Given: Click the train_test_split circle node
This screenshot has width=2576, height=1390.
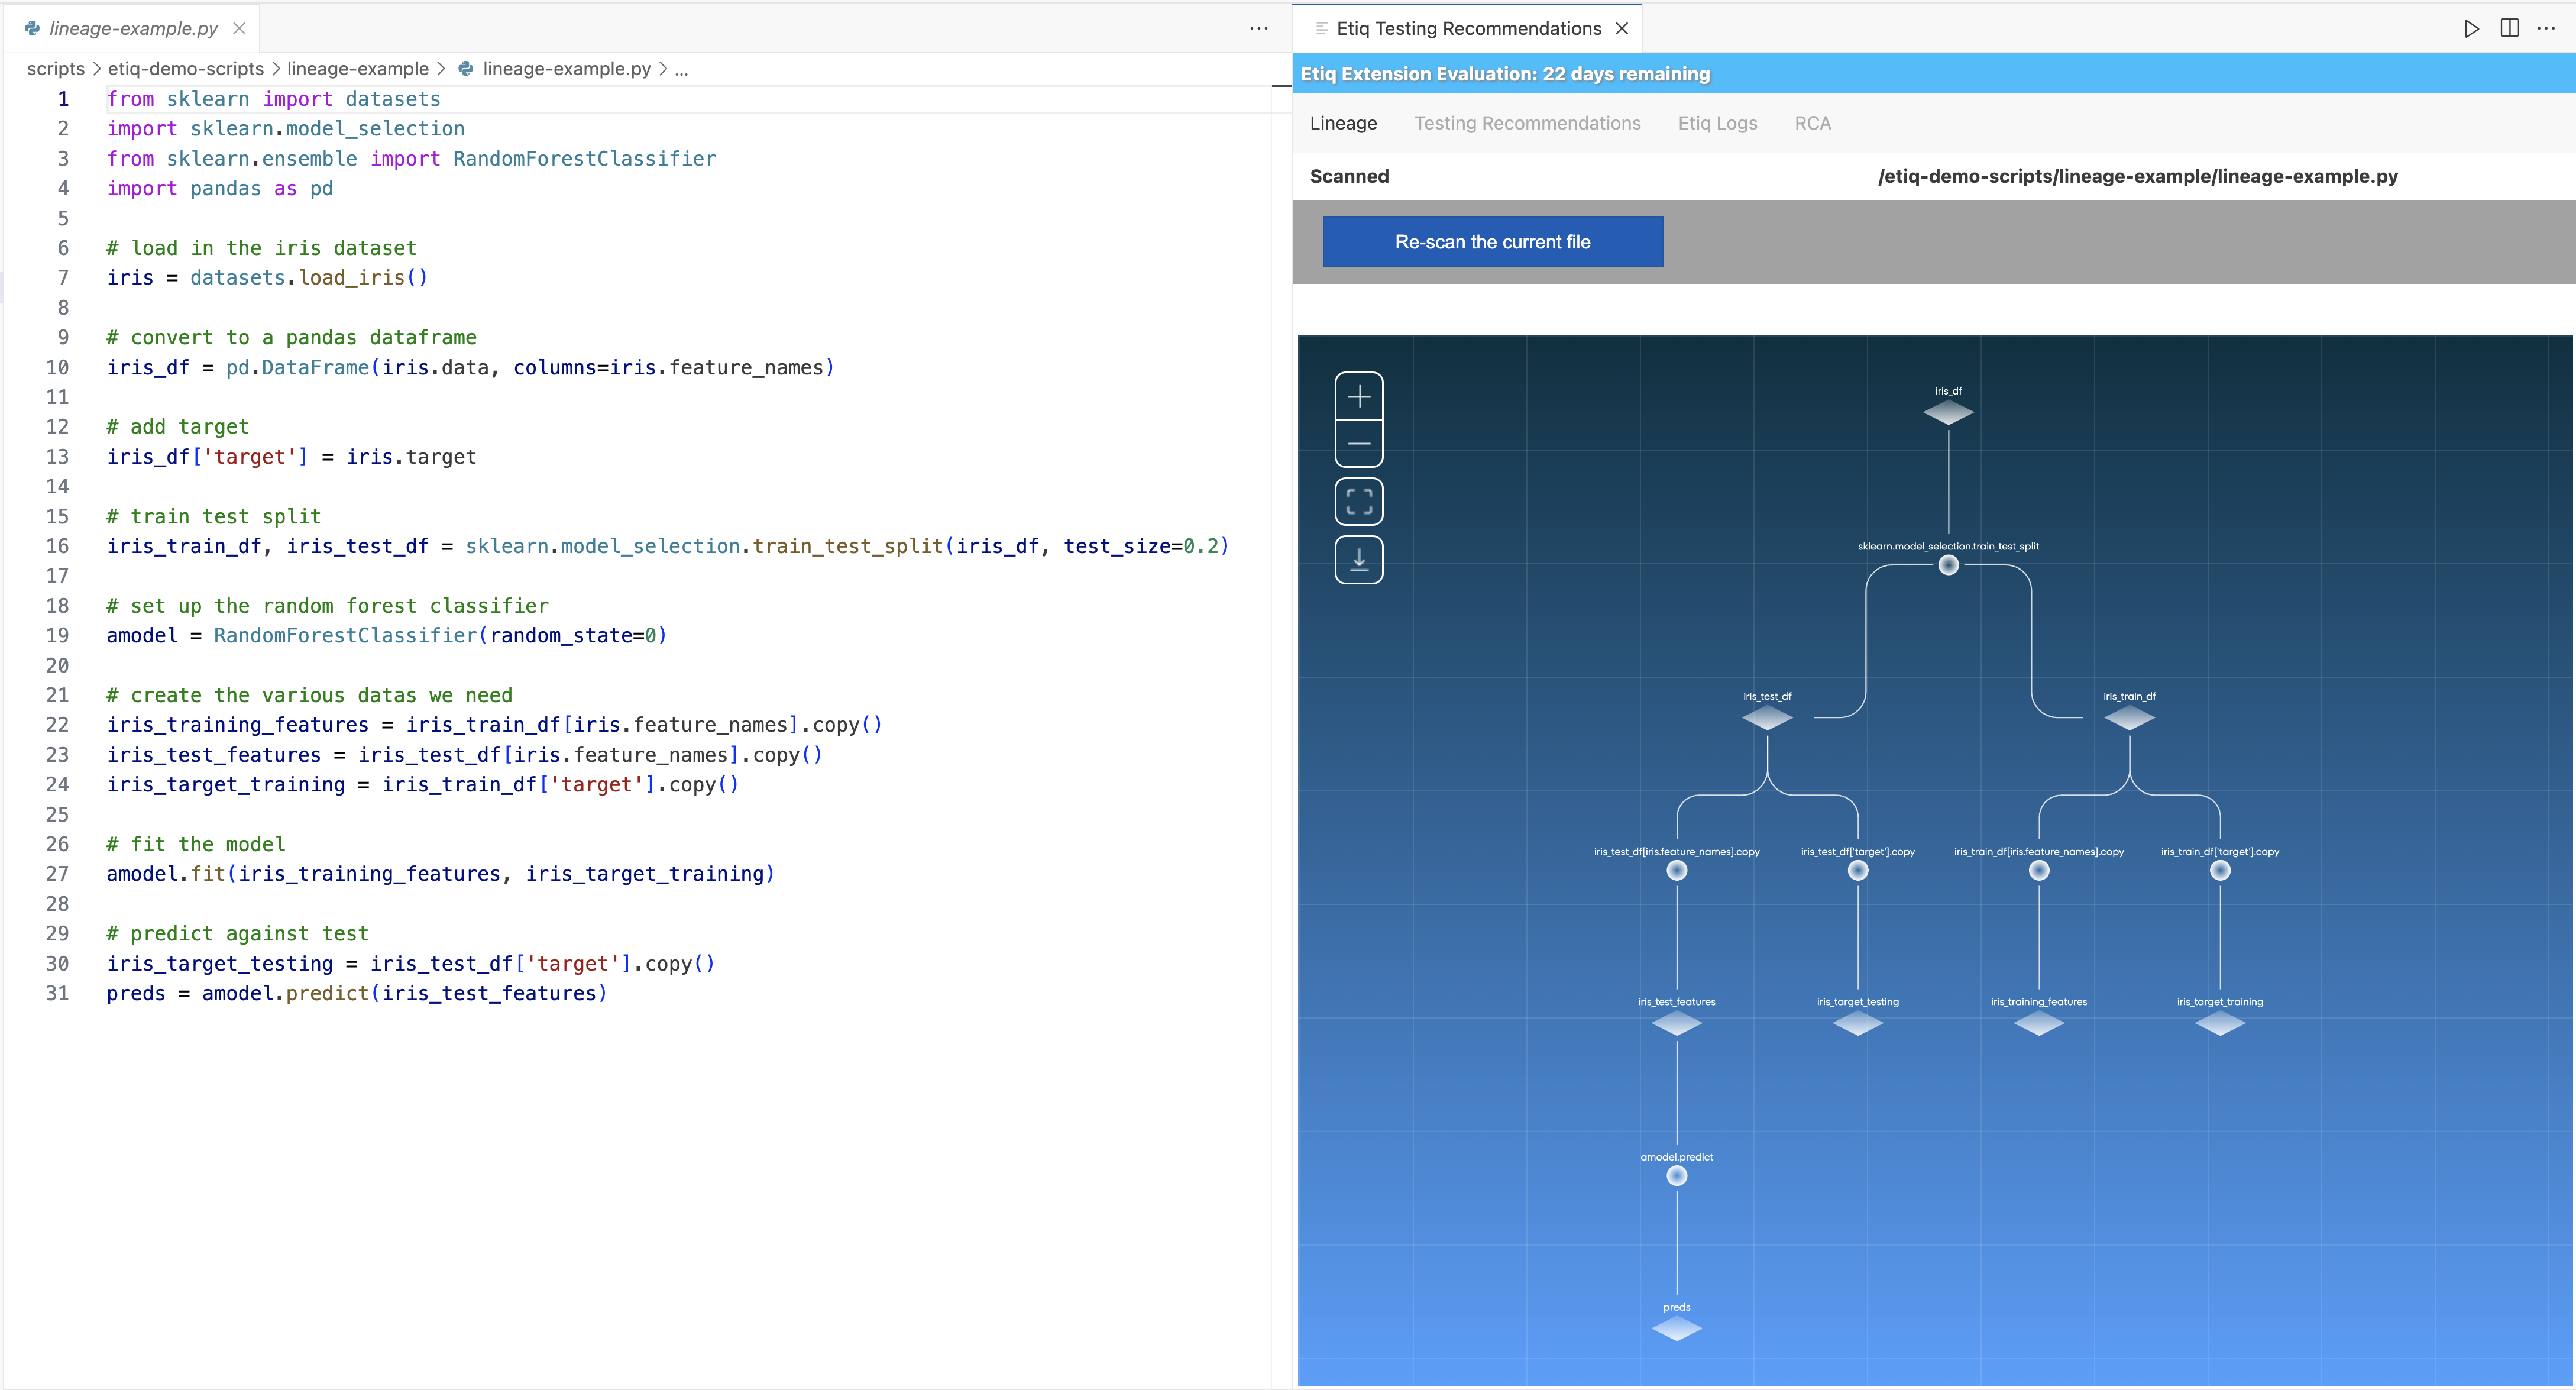Looking at the screenshot, I should click(x=1948, y=565).
